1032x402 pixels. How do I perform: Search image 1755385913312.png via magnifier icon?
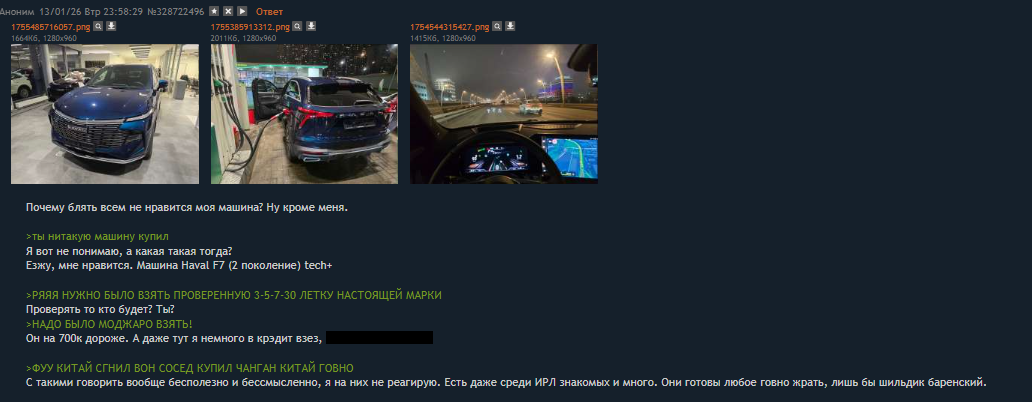pos(297,26)
